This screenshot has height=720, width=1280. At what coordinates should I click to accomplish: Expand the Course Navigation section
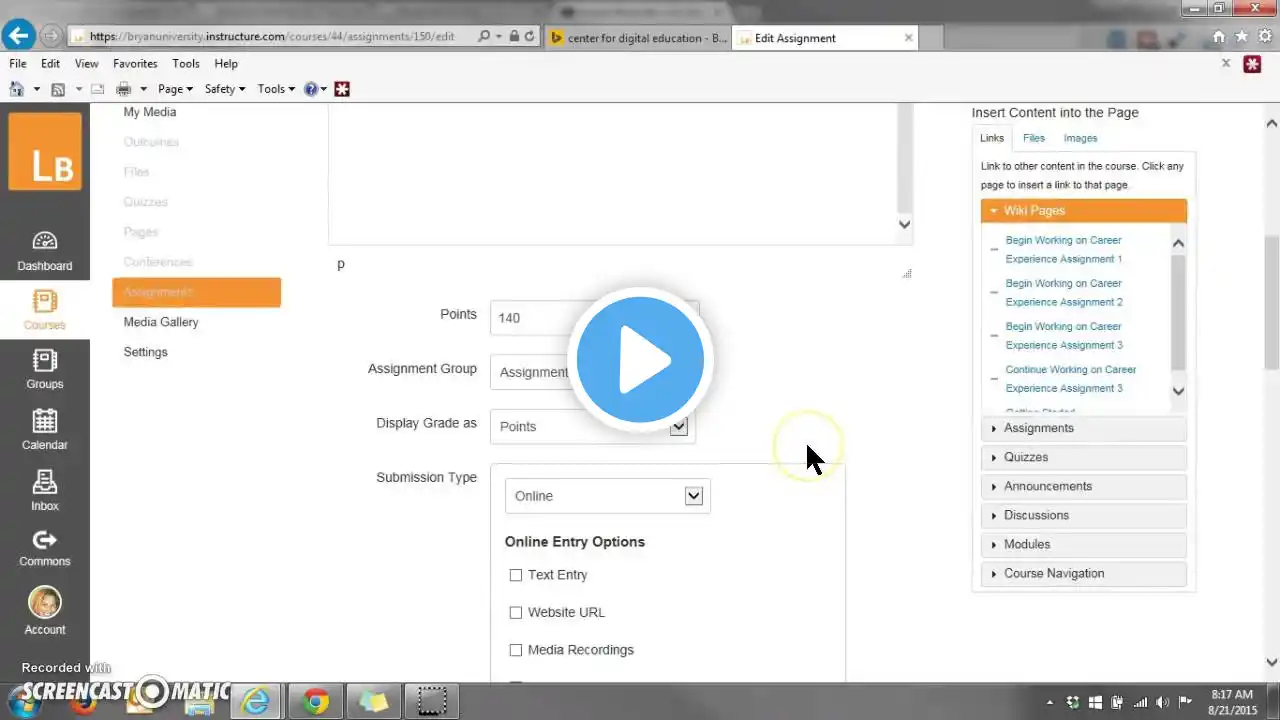pyautogui.click(x=1084, y=573)
